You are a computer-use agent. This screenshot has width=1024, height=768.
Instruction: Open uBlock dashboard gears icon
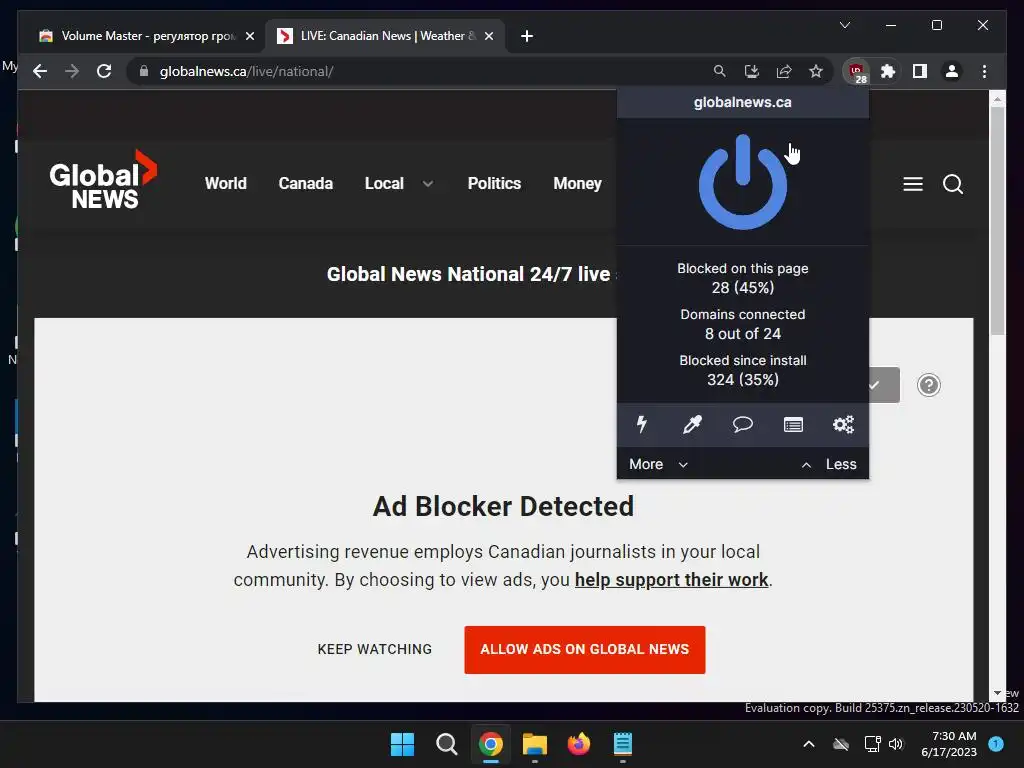[843, 425]
